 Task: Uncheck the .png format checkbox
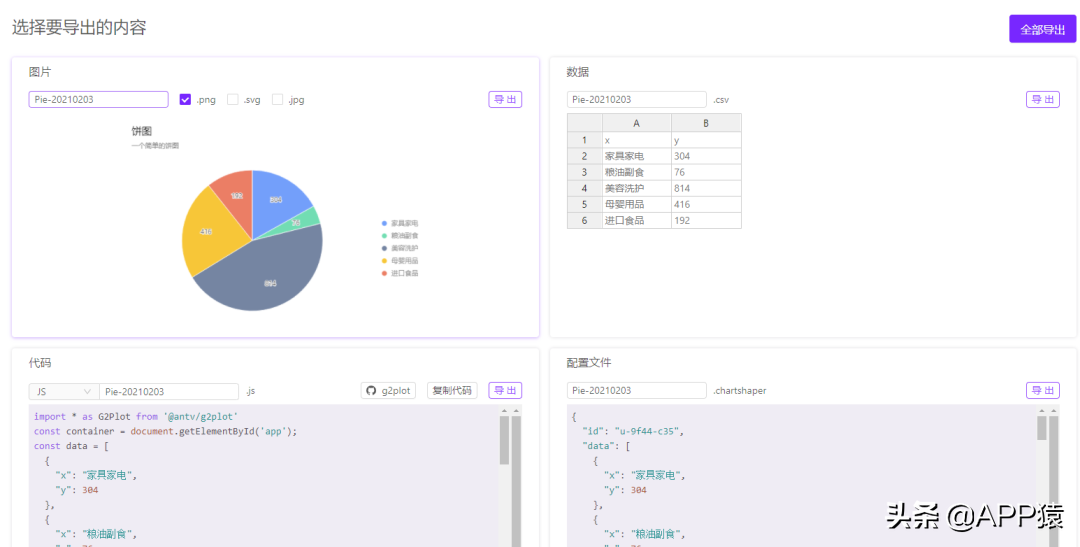[185, 99]
